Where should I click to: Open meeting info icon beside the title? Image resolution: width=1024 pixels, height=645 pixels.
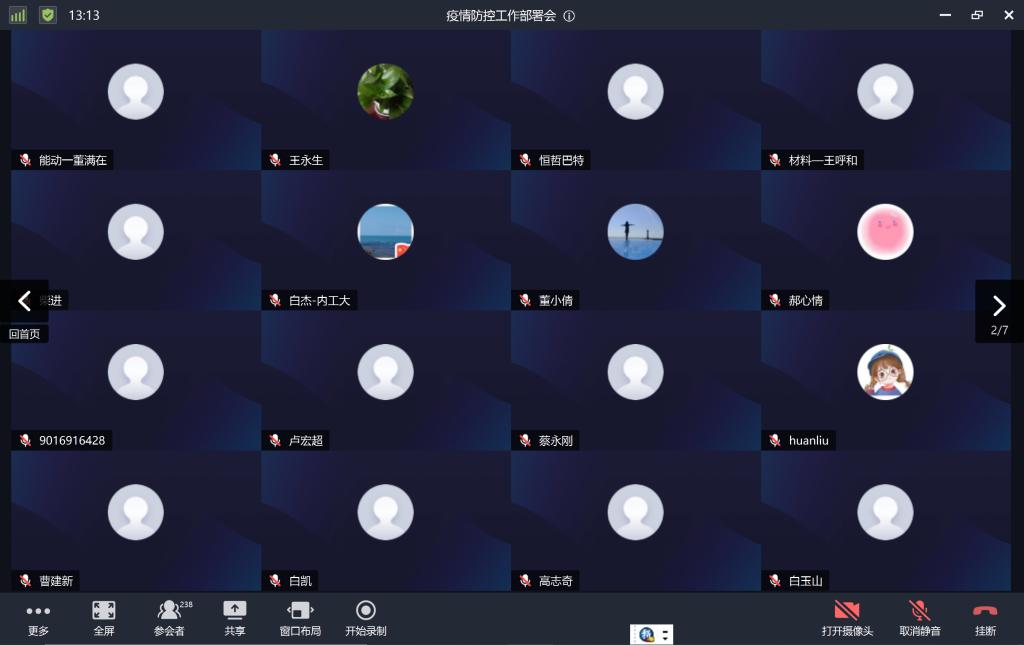coord(569,16)
